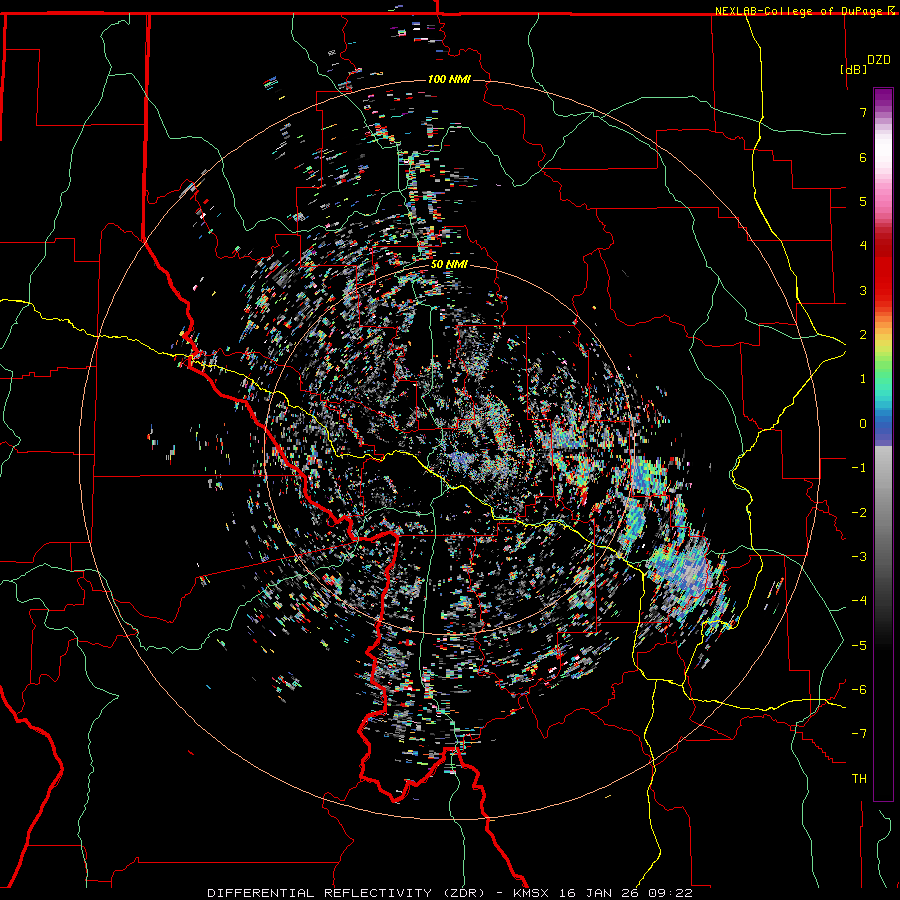Click the ZDR color bar legend
Image resolution: width=900 pixels, height=900 pixels.
tap(883, 445)
